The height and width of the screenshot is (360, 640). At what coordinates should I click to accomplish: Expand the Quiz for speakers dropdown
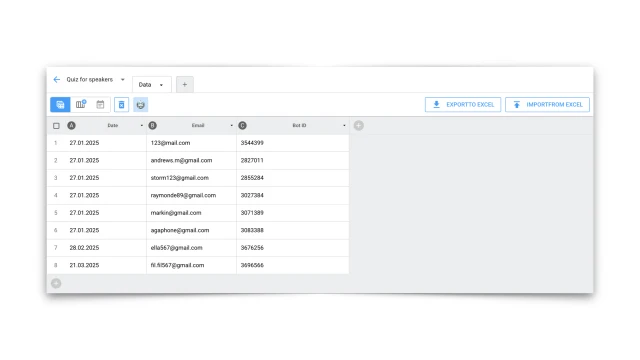122,80
